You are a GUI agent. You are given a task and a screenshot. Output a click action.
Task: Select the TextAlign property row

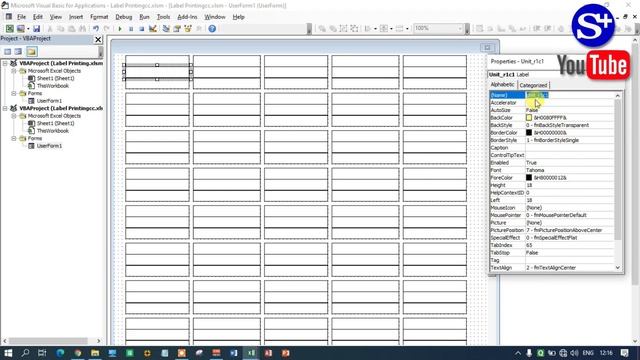551,268
